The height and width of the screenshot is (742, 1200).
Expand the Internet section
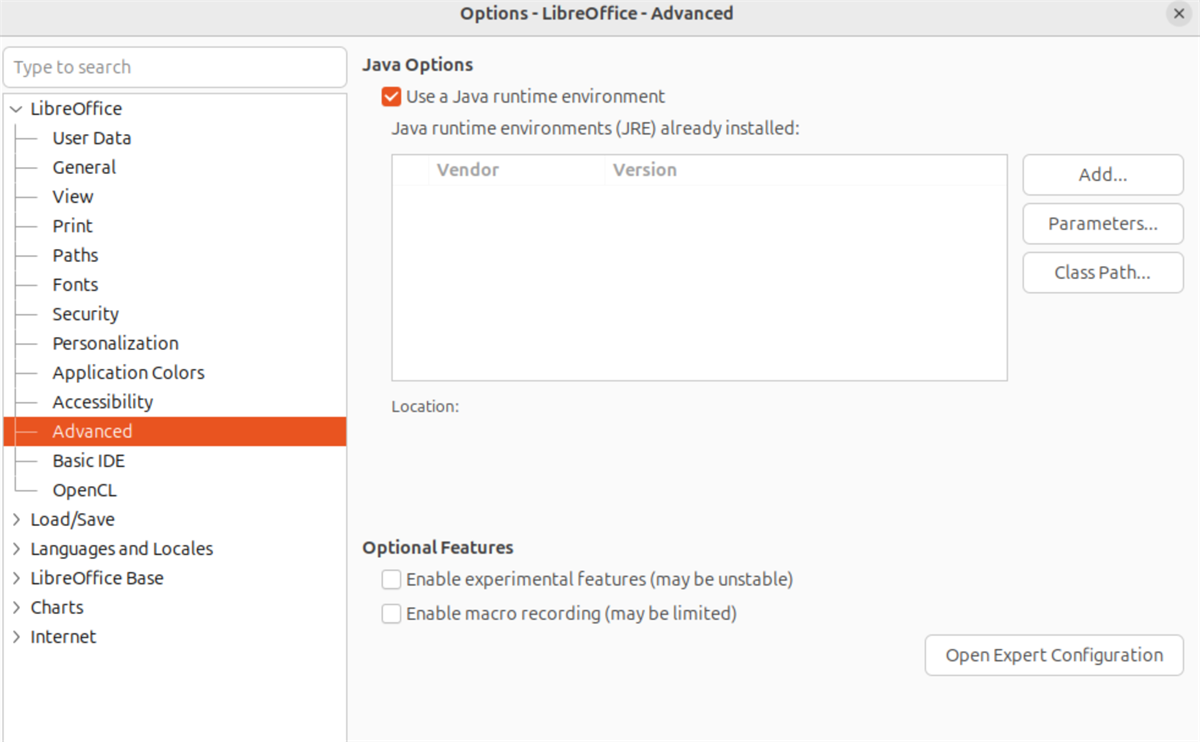[16, 637]
